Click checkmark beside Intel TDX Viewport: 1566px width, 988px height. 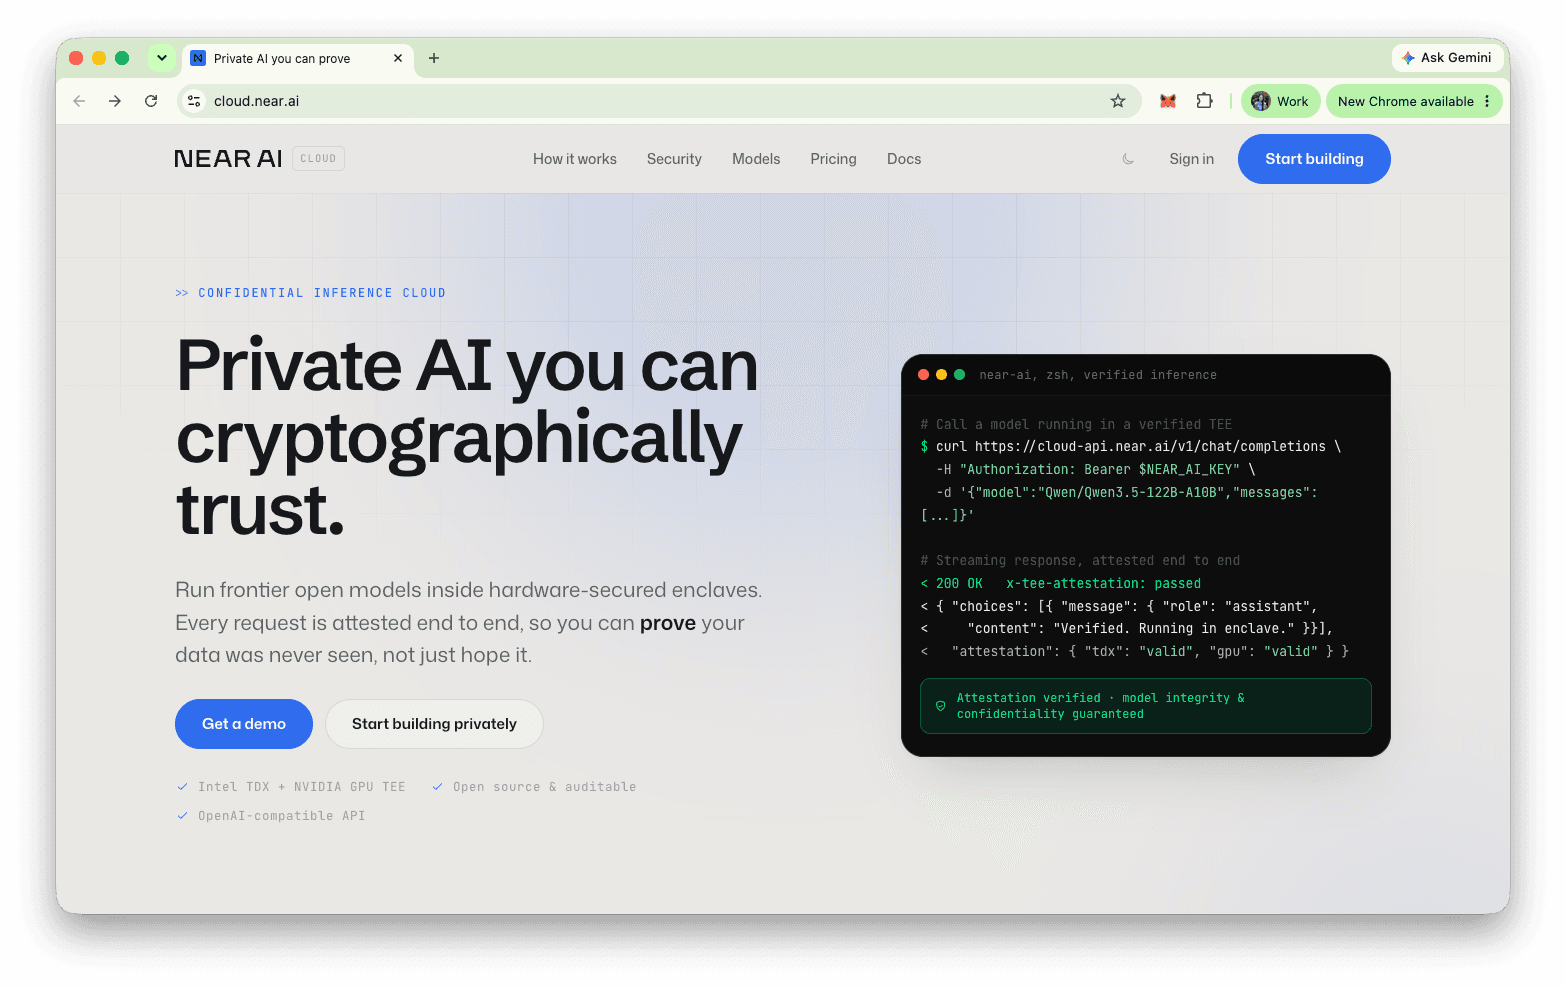(182, 787)
